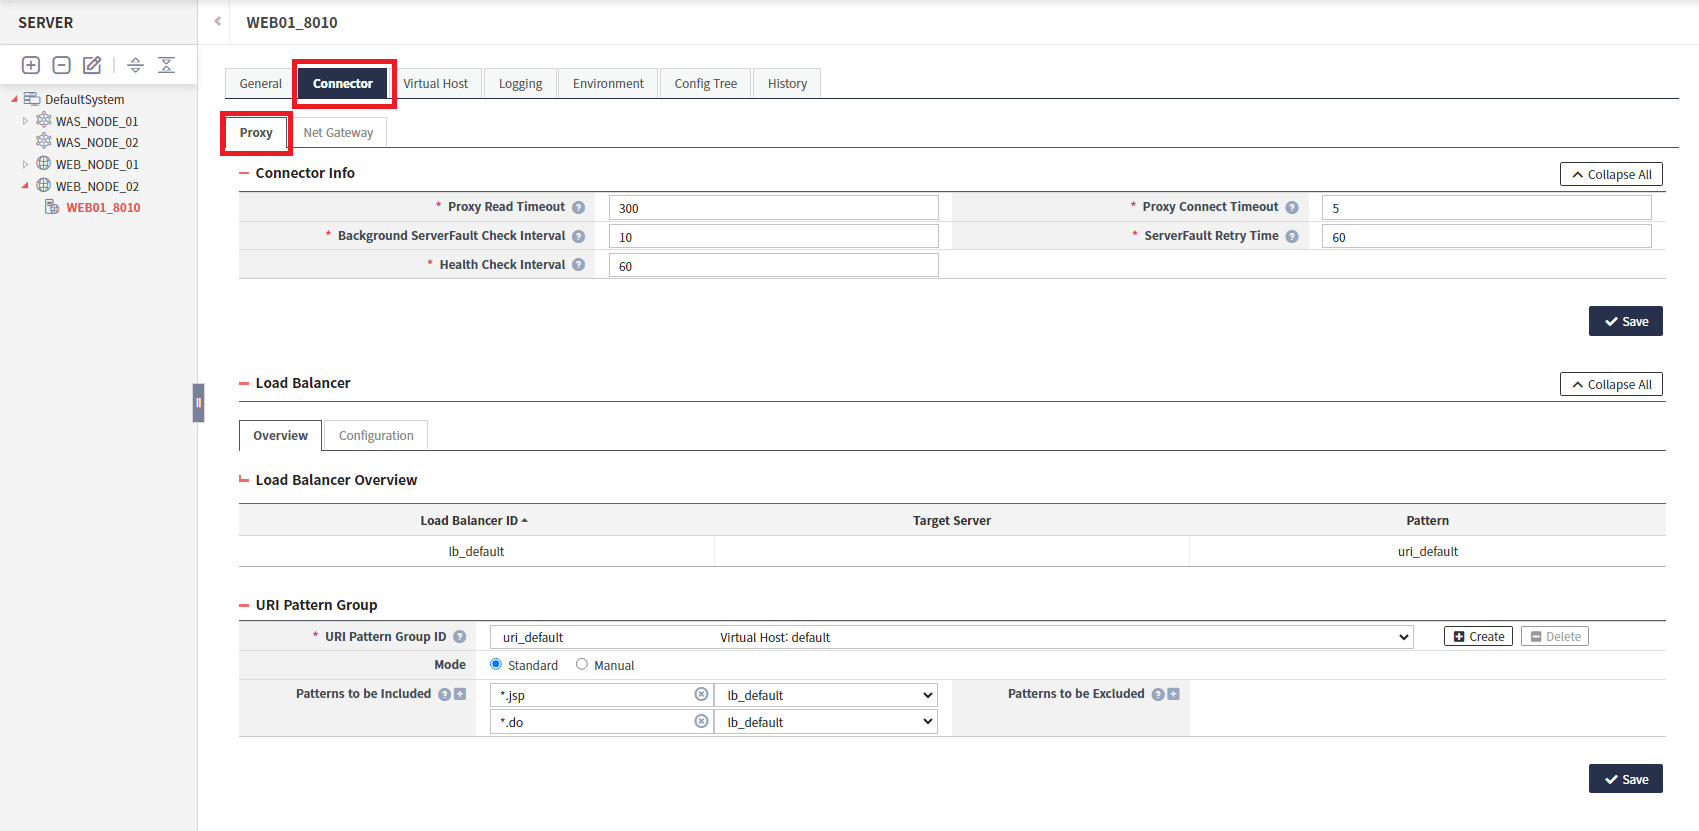The image size is (1699, 831).
Task: Click the expand all tree icon
Action: [x=136, y=65]
